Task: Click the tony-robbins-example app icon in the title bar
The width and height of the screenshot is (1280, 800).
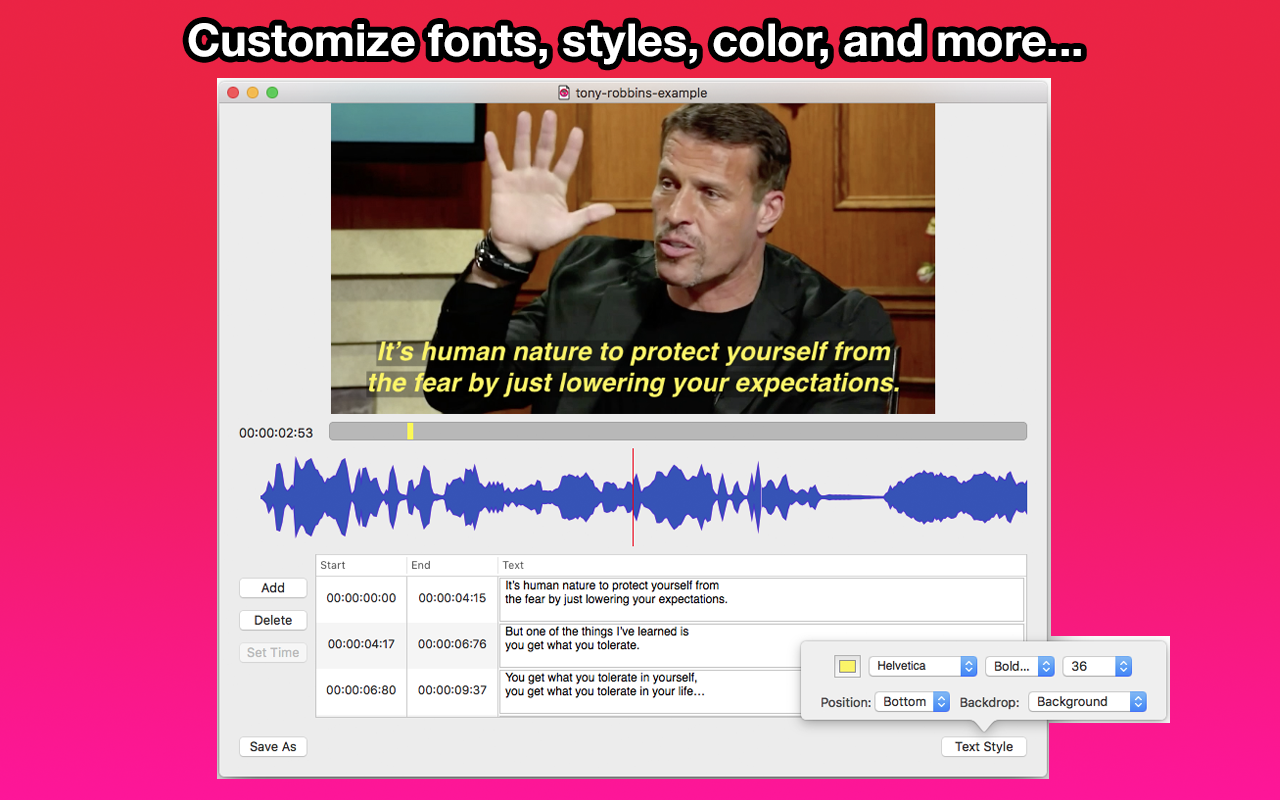Action: point(560,92)
